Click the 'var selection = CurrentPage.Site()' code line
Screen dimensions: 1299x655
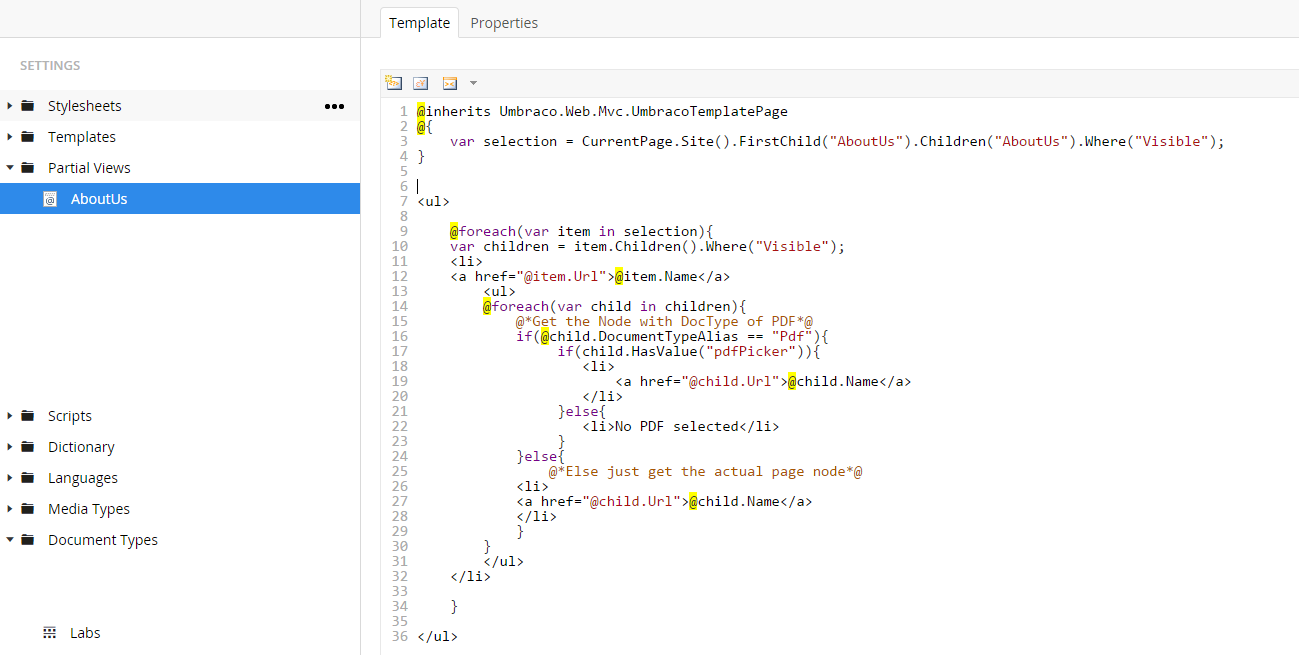(x=837, y=141)
